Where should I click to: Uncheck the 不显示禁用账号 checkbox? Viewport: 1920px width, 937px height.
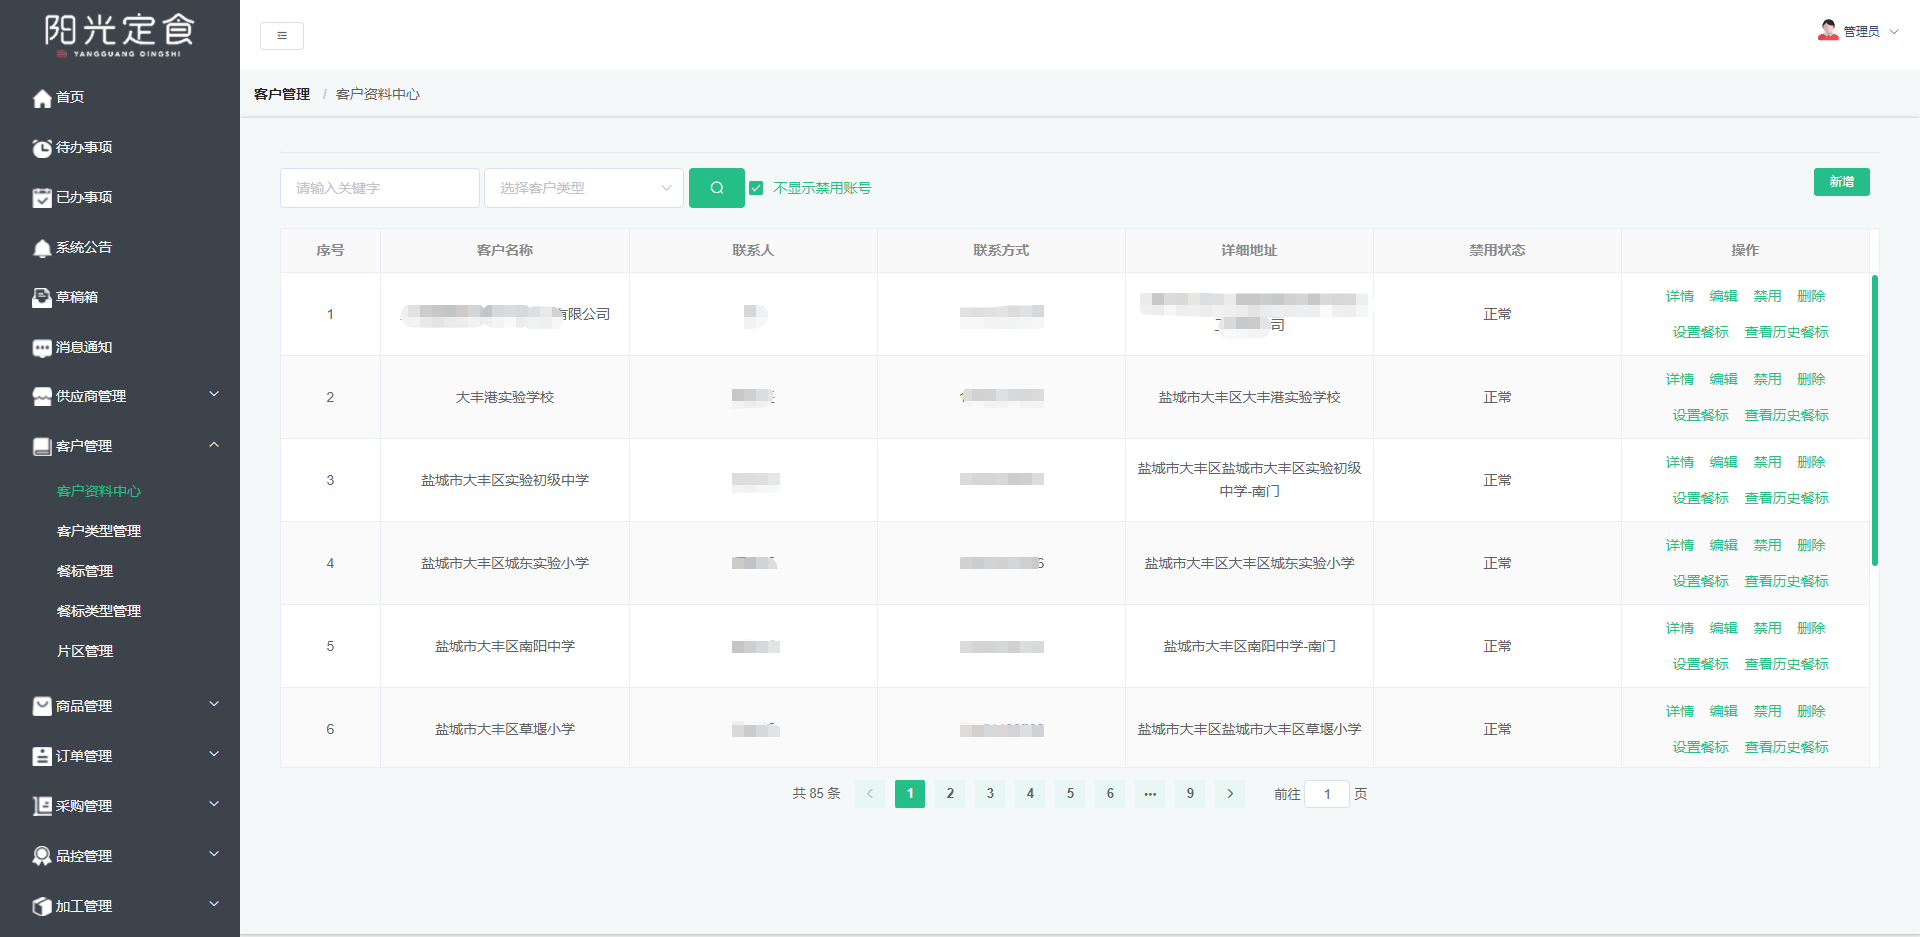(757, 188)
